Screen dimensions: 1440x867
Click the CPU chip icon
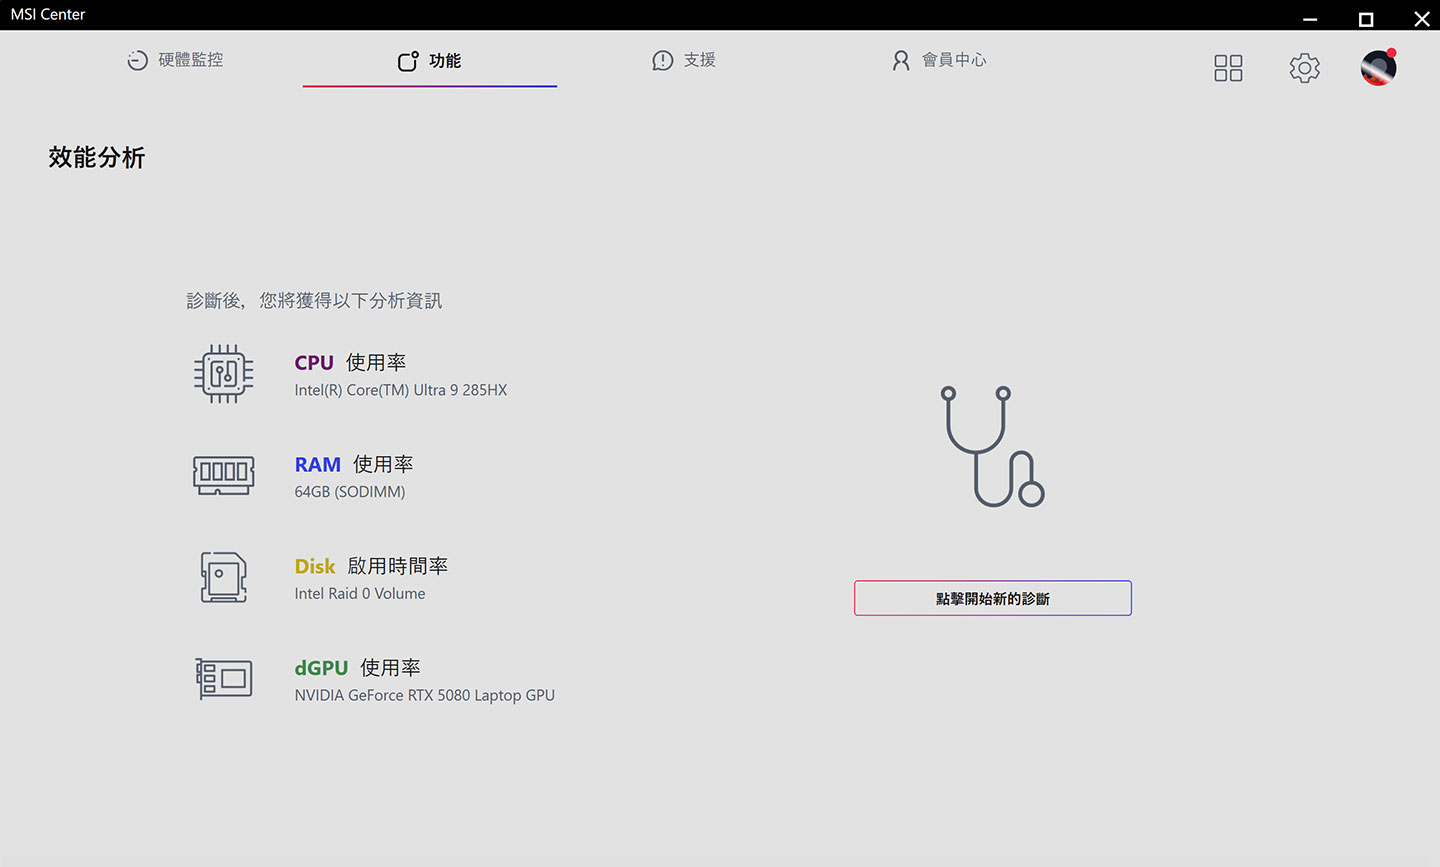pos(224,374)
